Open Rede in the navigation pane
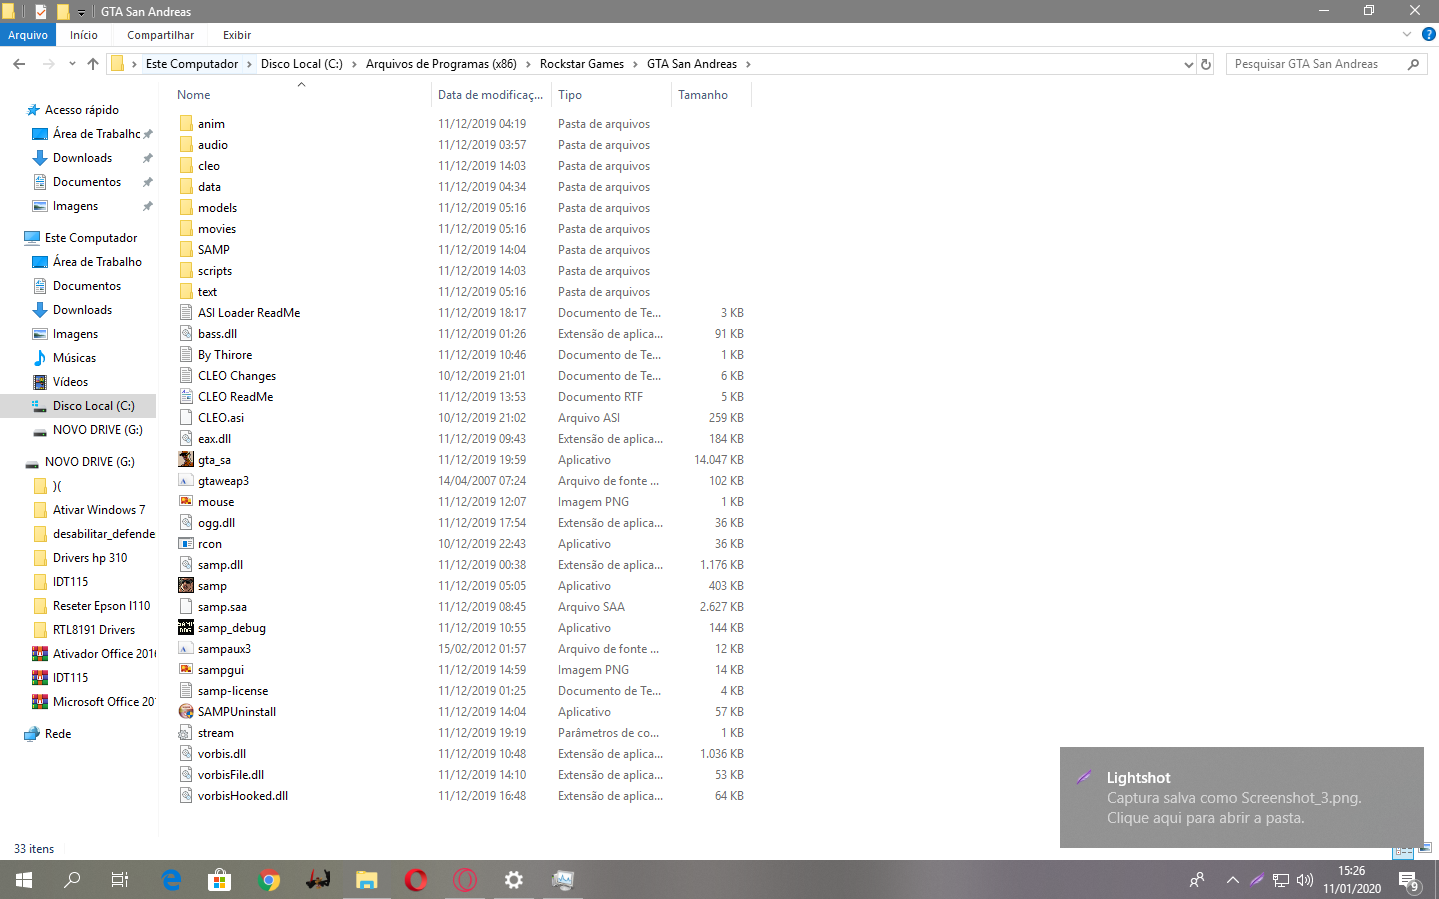Image resolution: width=1439 pixels, height=899 pixels. pos(58,734)
